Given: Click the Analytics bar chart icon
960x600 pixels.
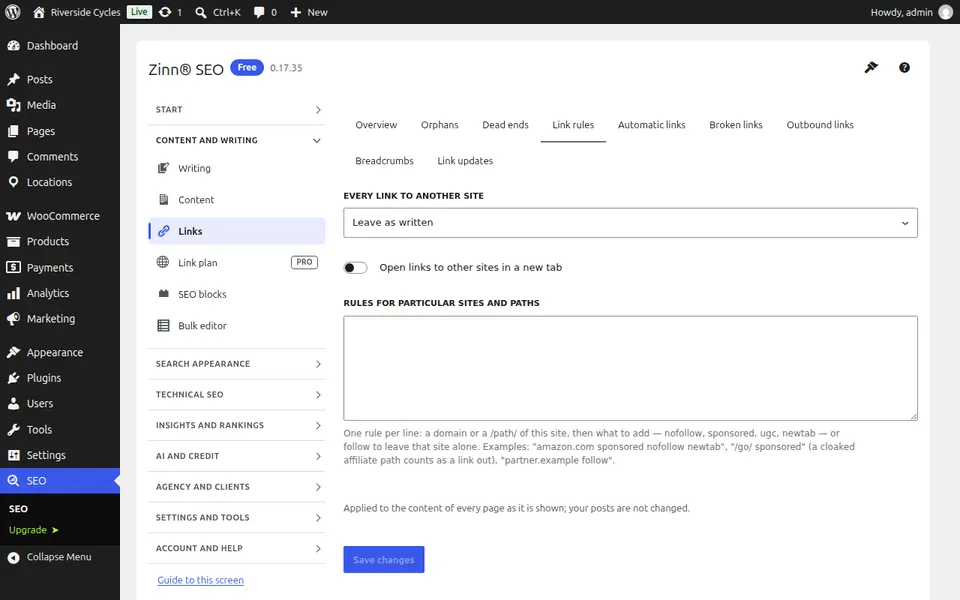Looking at the screenshot, I should coord(13,293).
